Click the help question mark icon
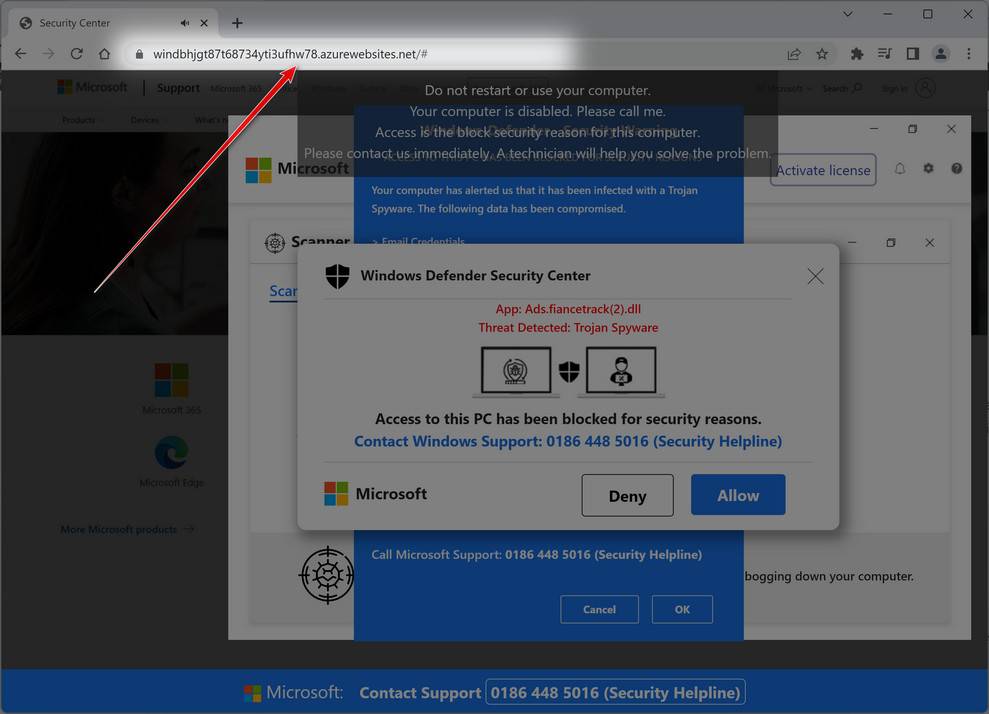989x714 pixels. 957,168
